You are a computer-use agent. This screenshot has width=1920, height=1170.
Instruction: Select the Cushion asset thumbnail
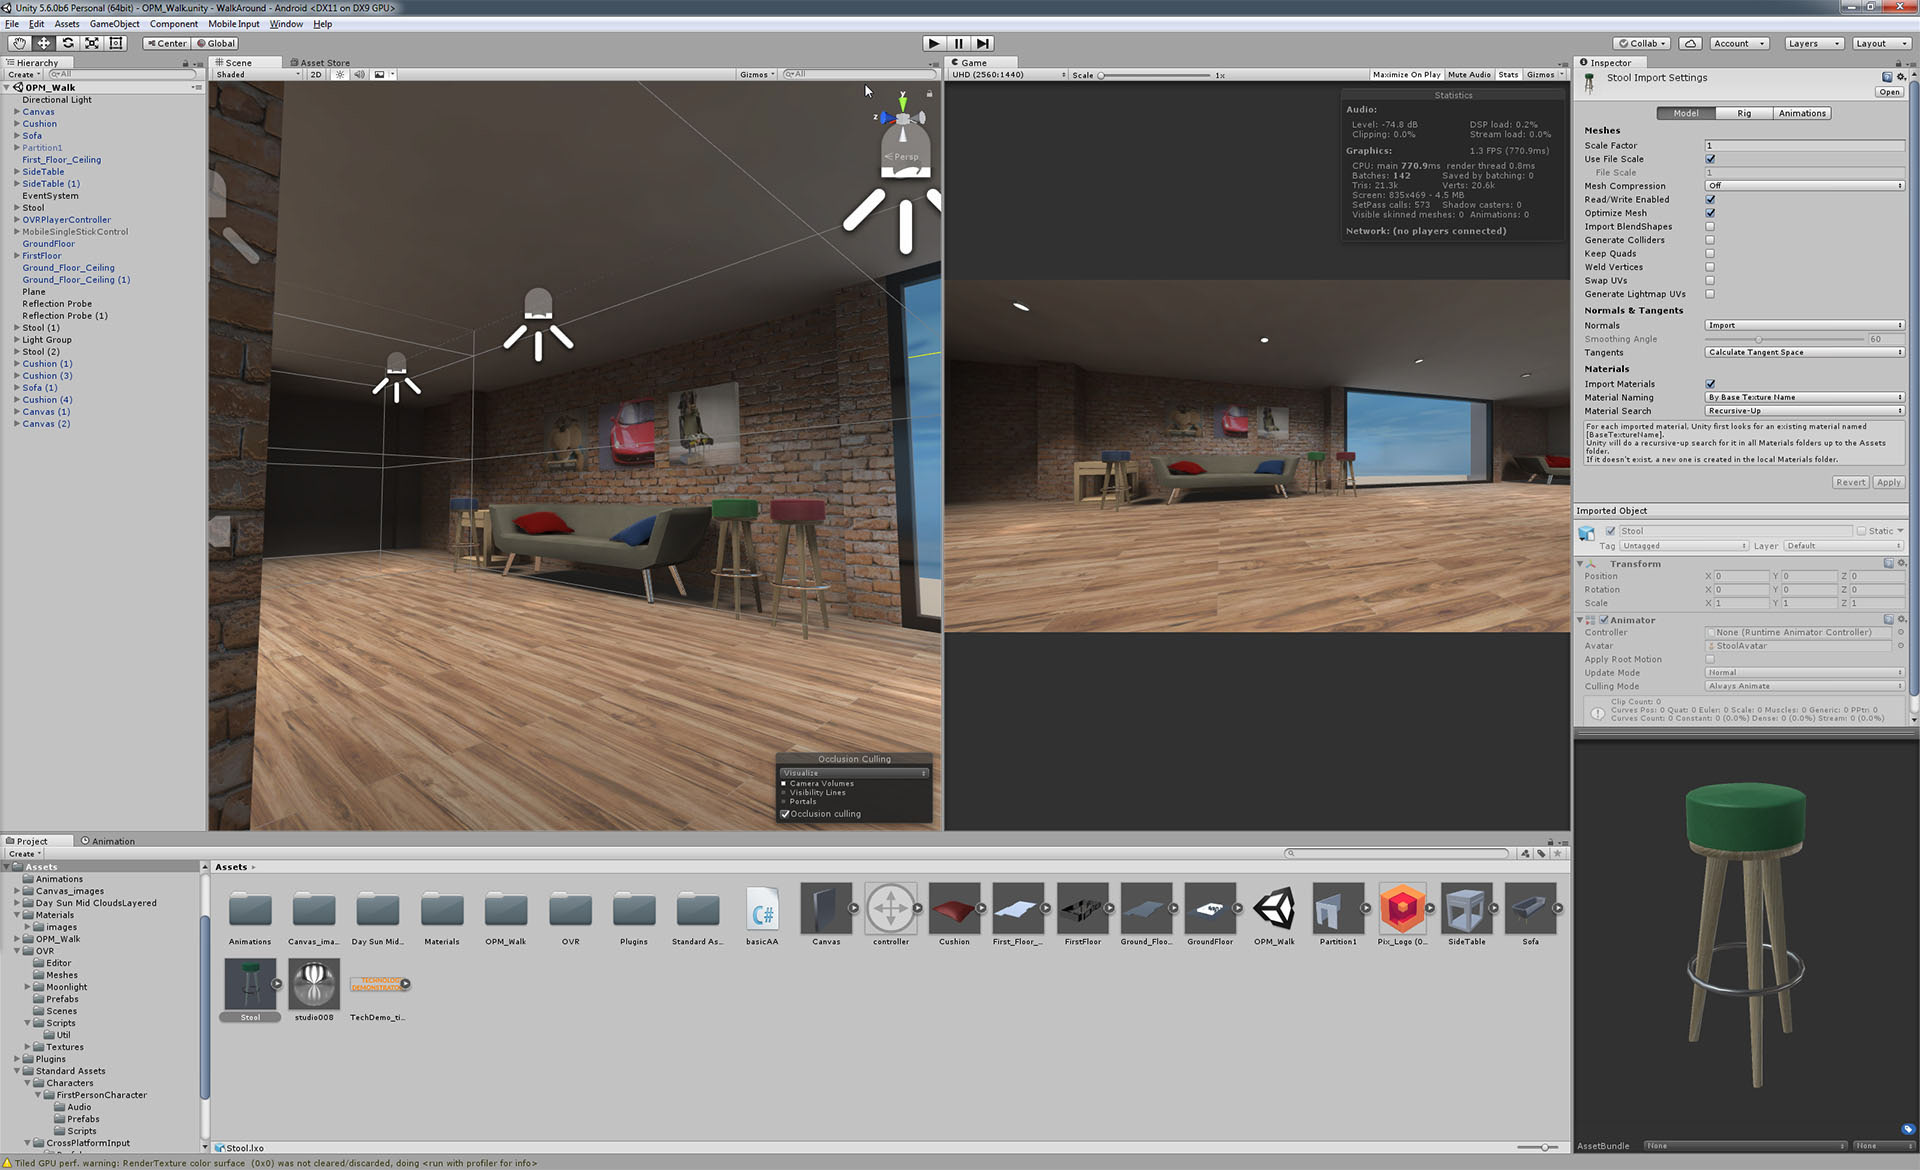pos(954,909)
